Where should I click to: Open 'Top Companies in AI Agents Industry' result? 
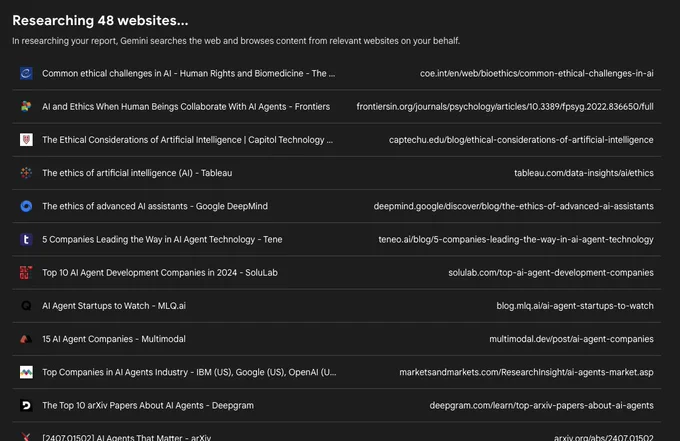[189, 372]
